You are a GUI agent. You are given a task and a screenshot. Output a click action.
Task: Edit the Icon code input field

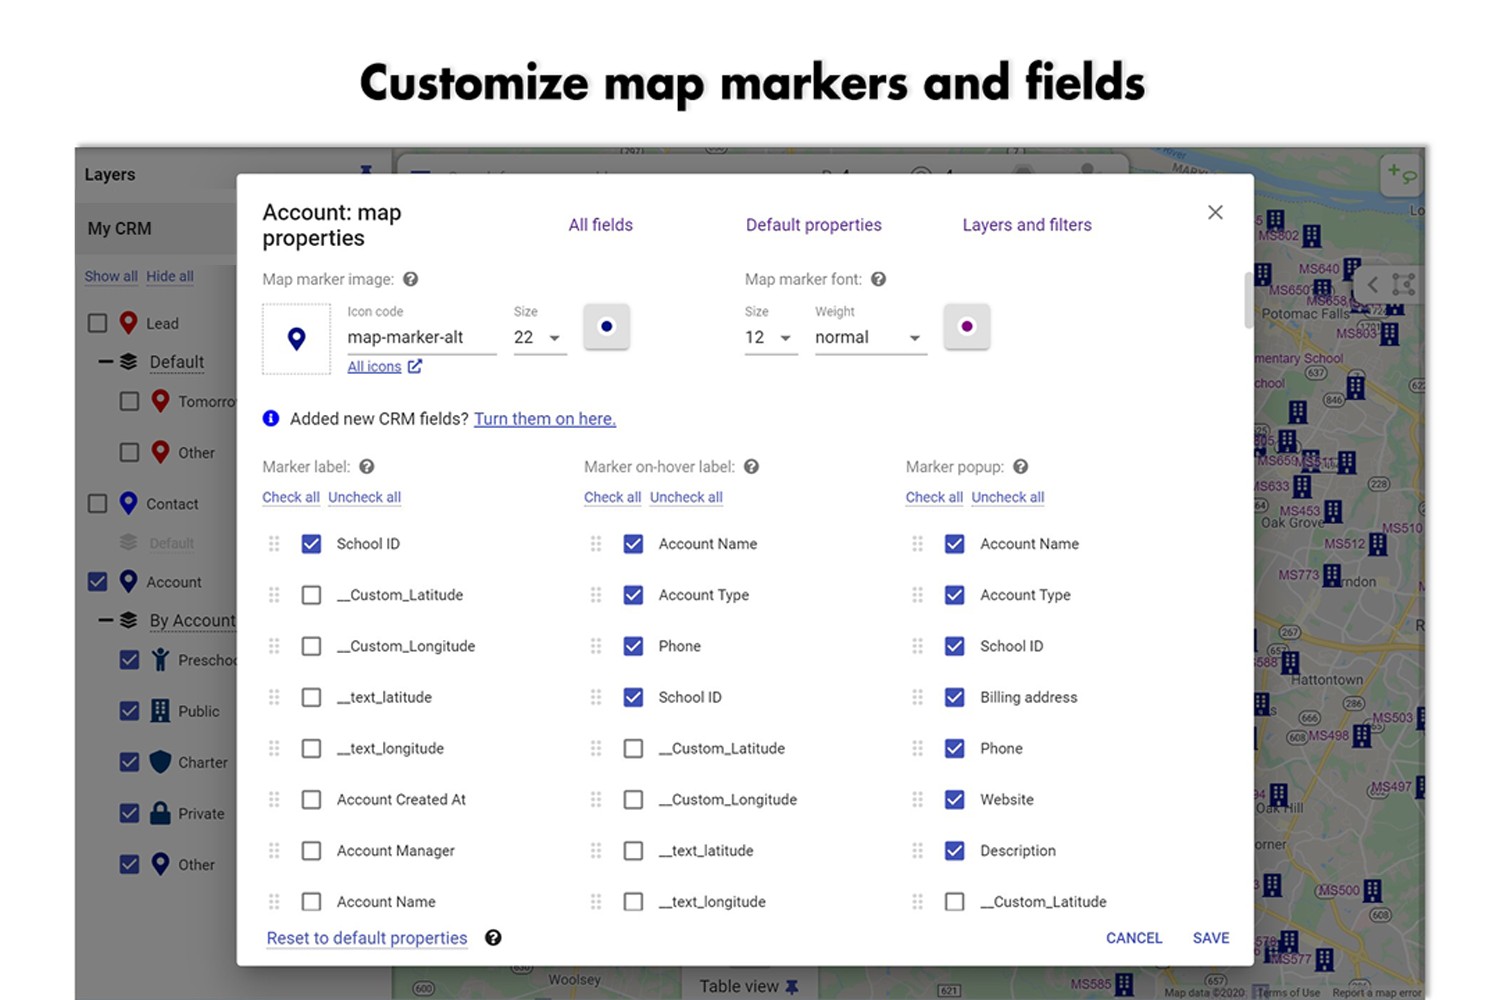pyautogui.click(x=420, y=338)
